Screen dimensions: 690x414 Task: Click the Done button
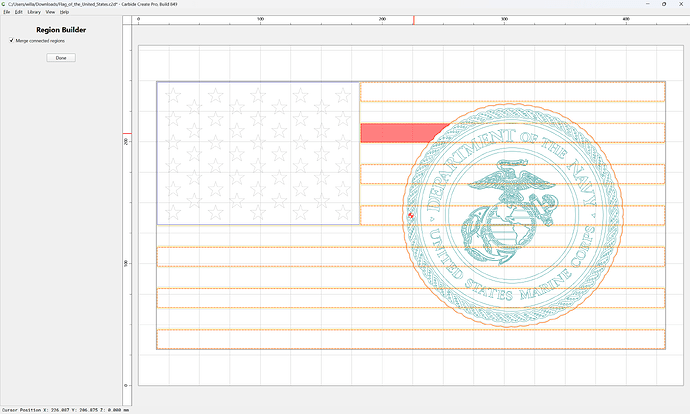(61, 58)
